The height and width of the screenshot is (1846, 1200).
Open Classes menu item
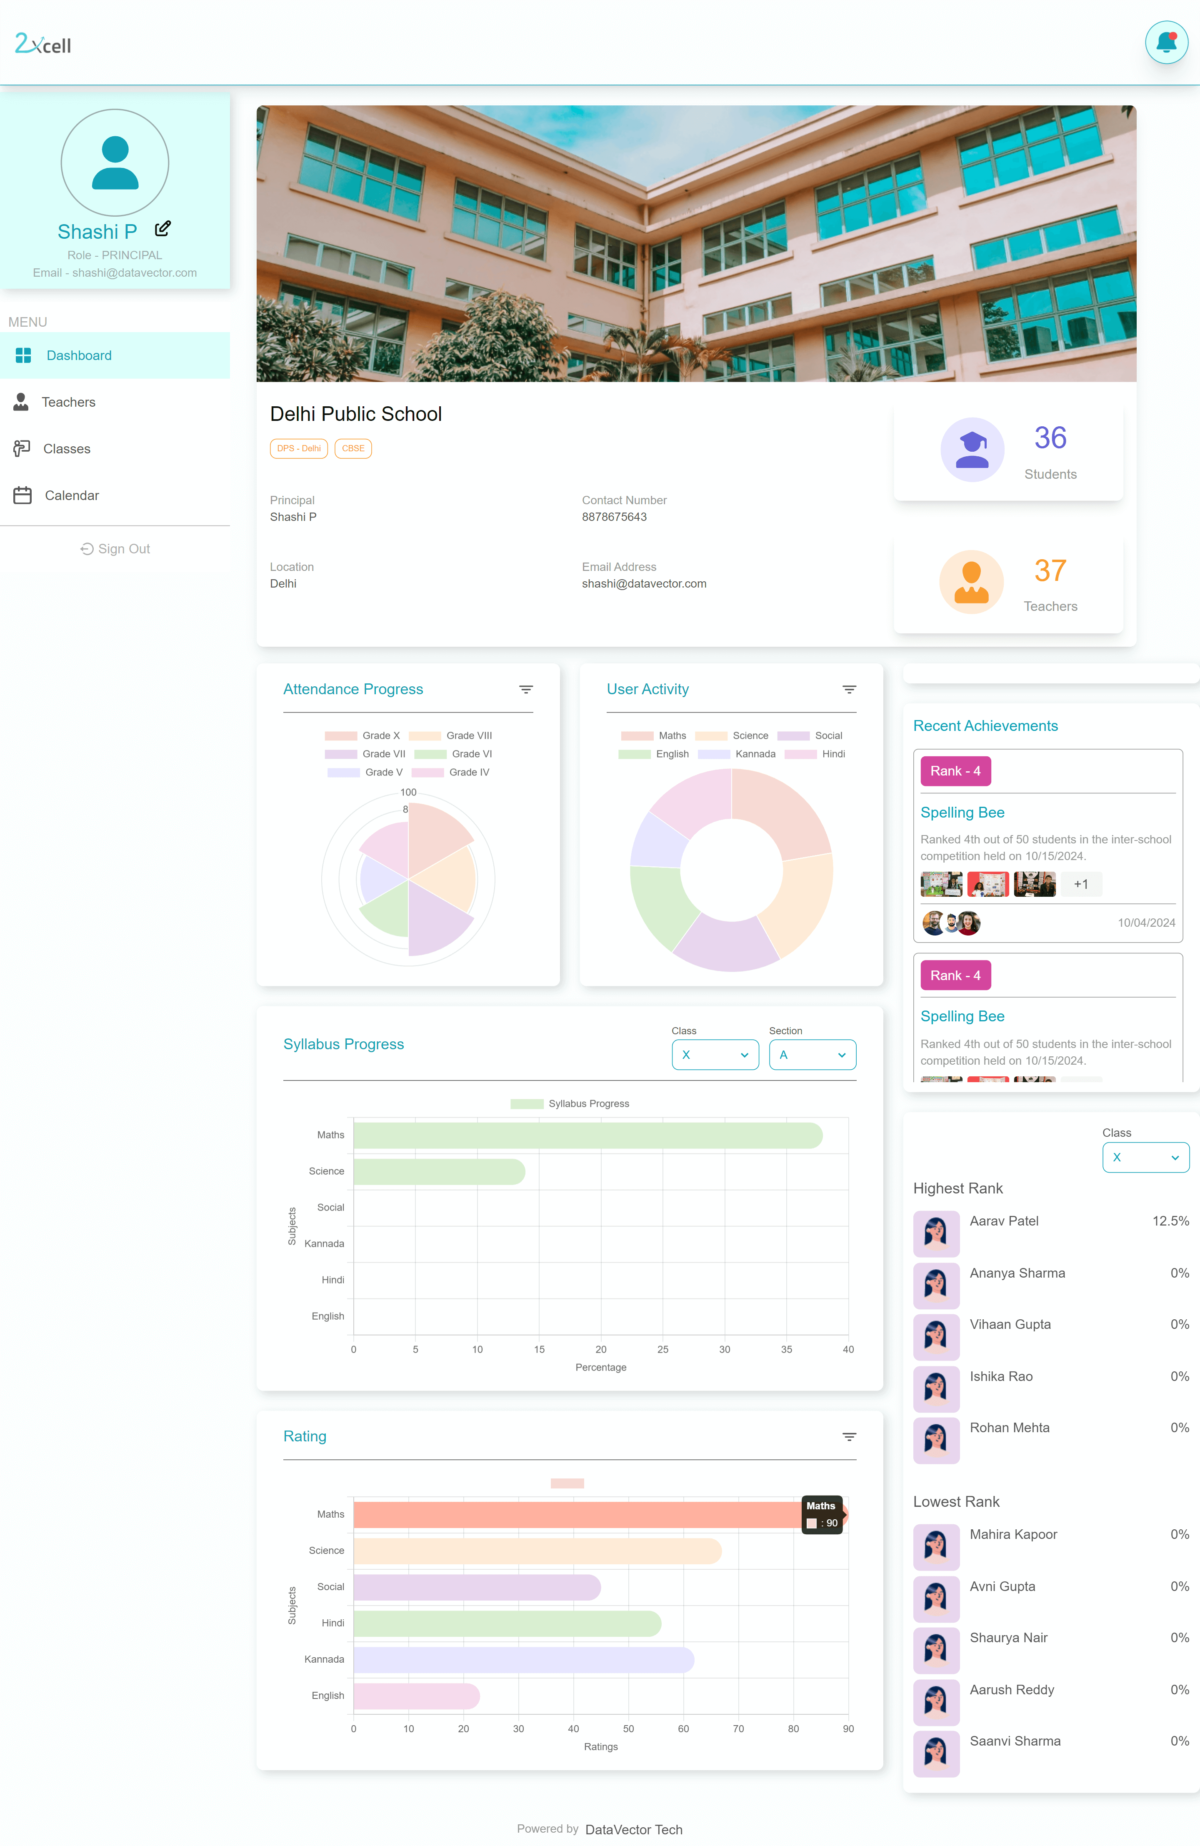tap(115, 449)
